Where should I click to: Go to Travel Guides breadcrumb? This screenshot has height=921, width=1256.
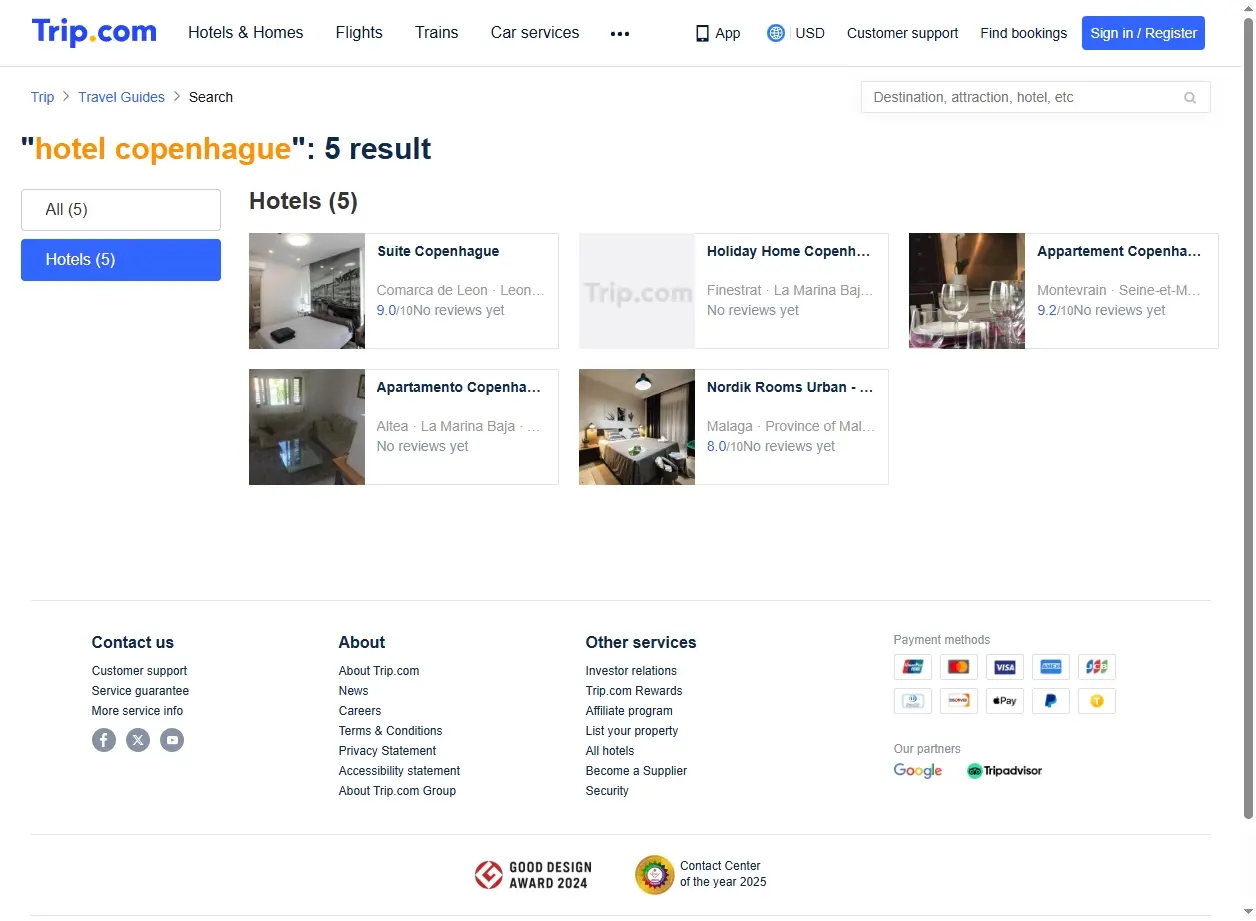pos(121,97)
